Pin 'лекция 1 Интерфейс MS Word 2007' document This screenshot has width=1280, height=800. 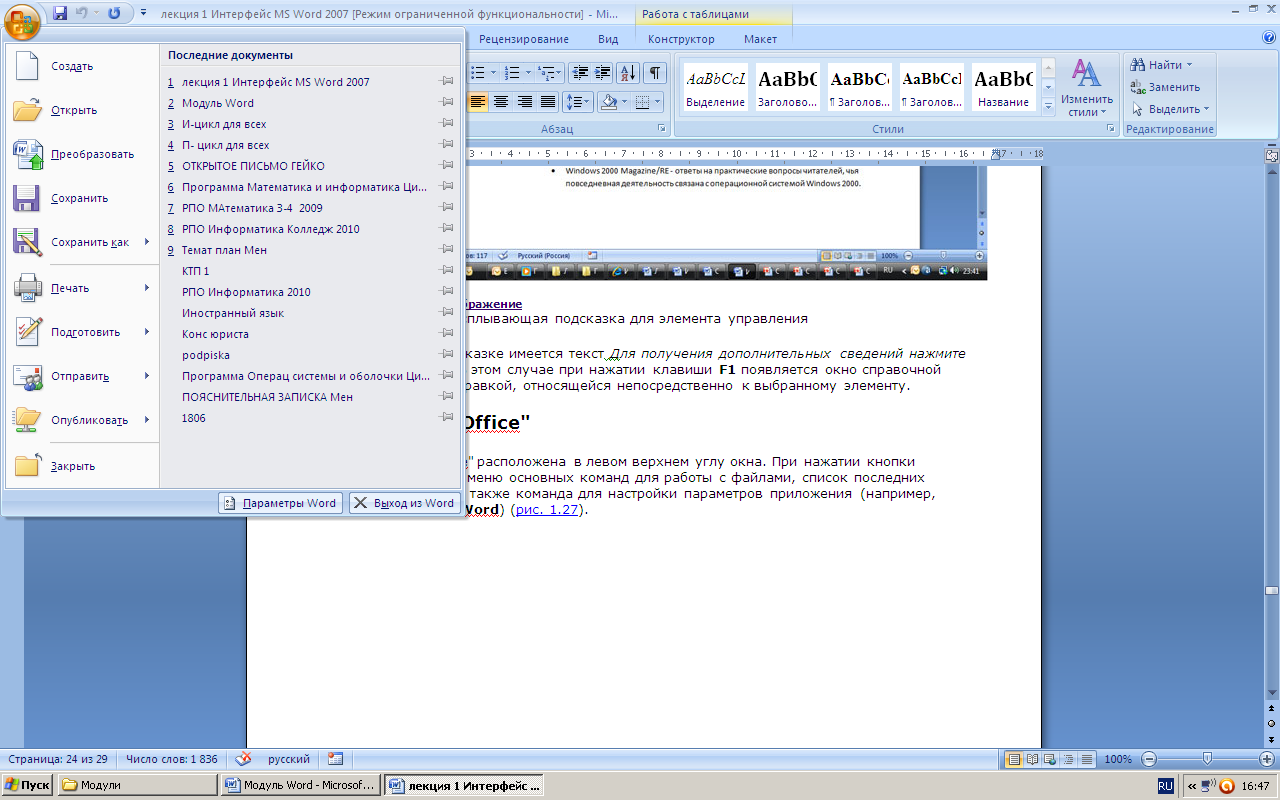click(447, 82)
